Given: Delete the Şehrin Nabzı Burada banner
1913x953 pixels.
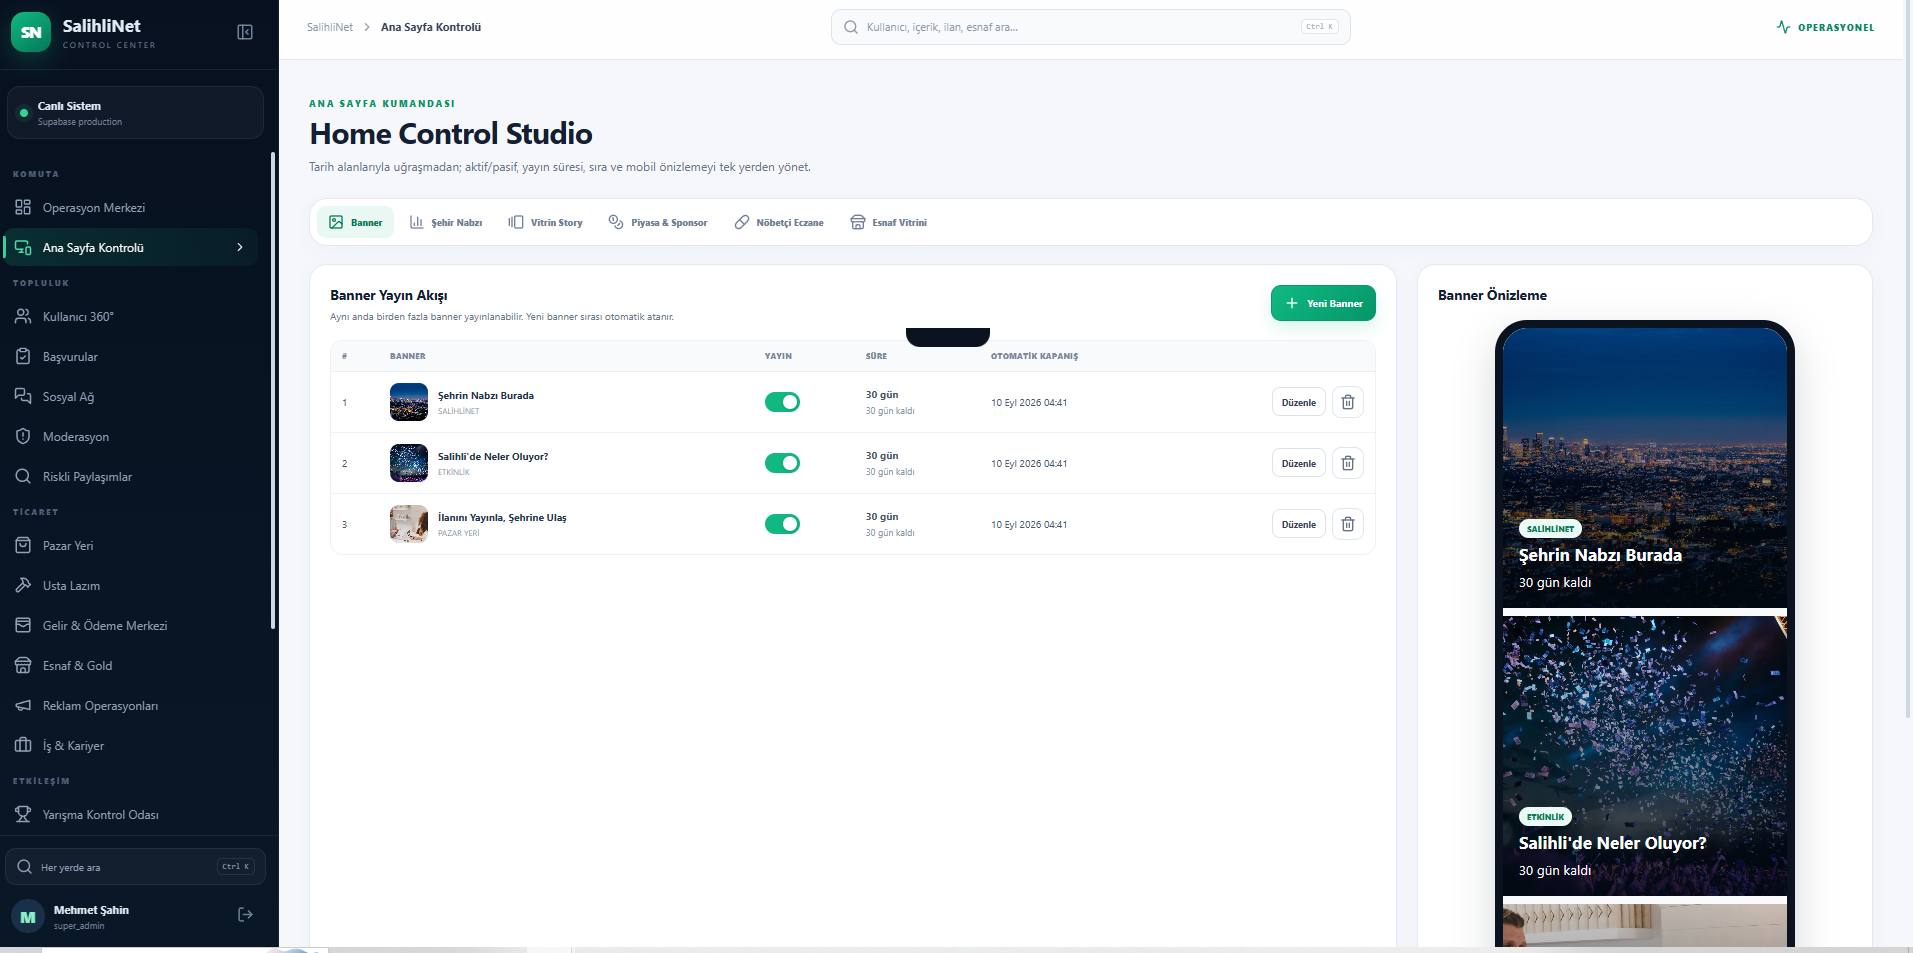Looking at the screenshot, I should coord(1348,402).
